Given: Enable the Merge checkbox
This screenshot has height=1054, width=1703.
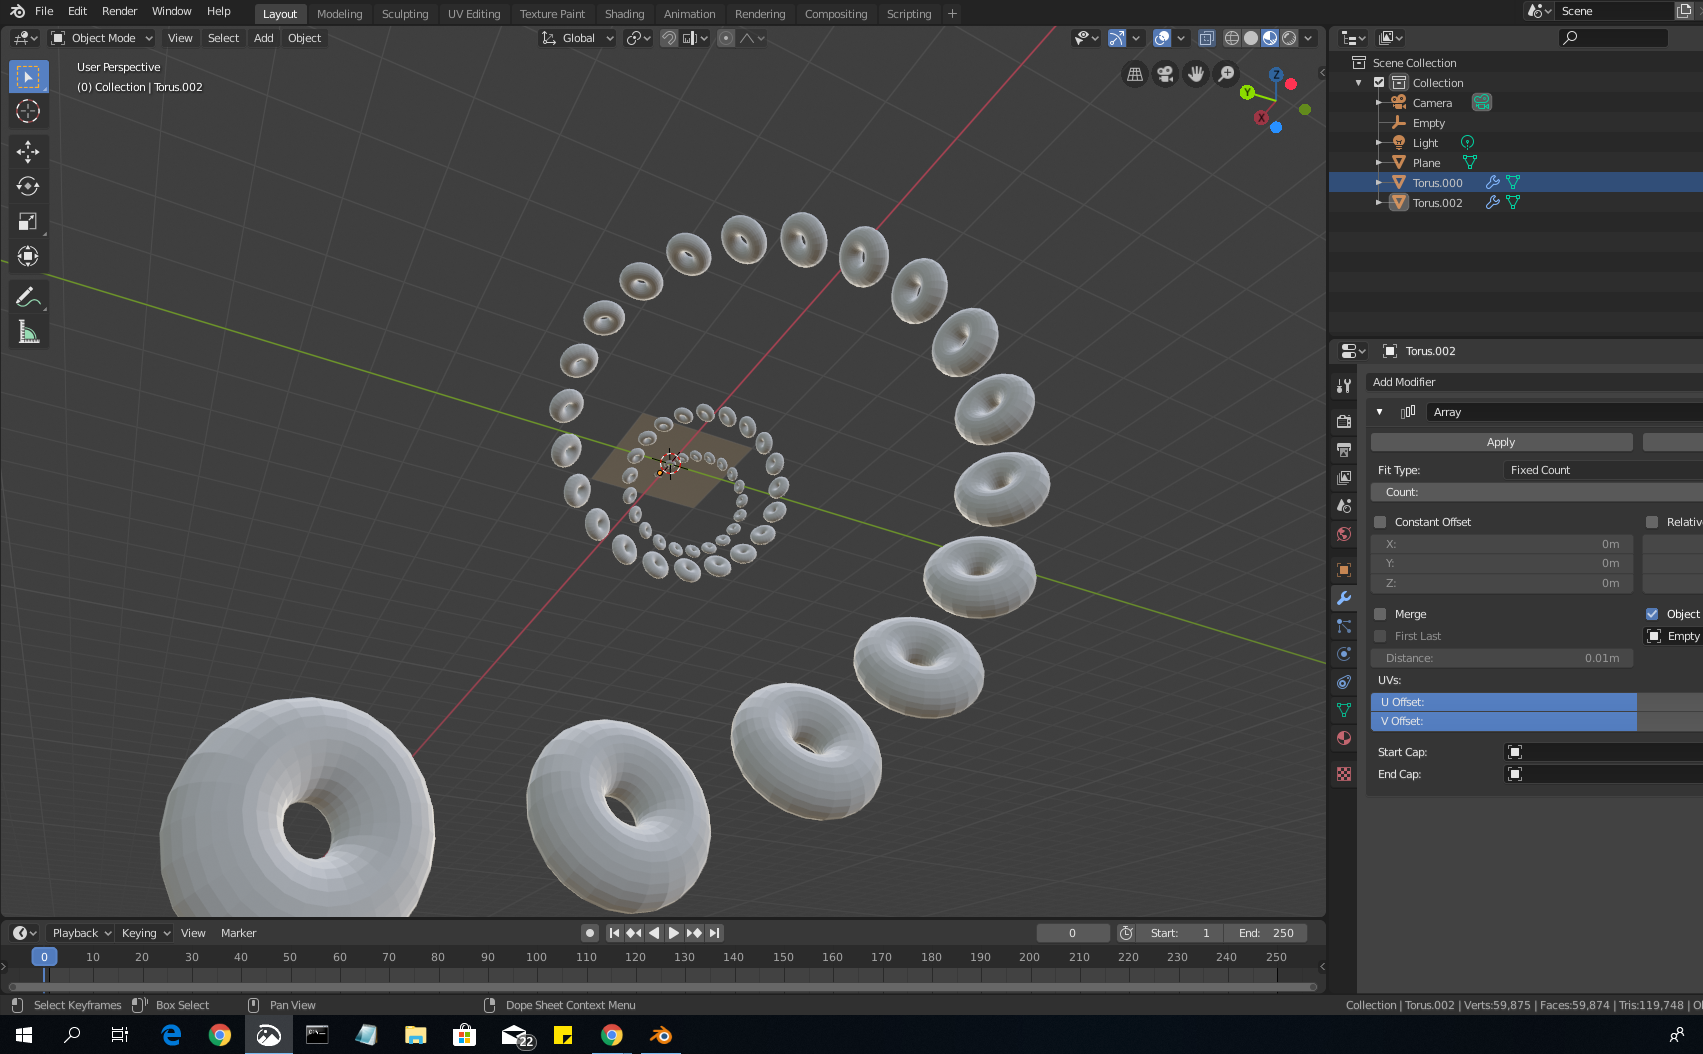Looking at the screenshot, I should [1380, 614].
